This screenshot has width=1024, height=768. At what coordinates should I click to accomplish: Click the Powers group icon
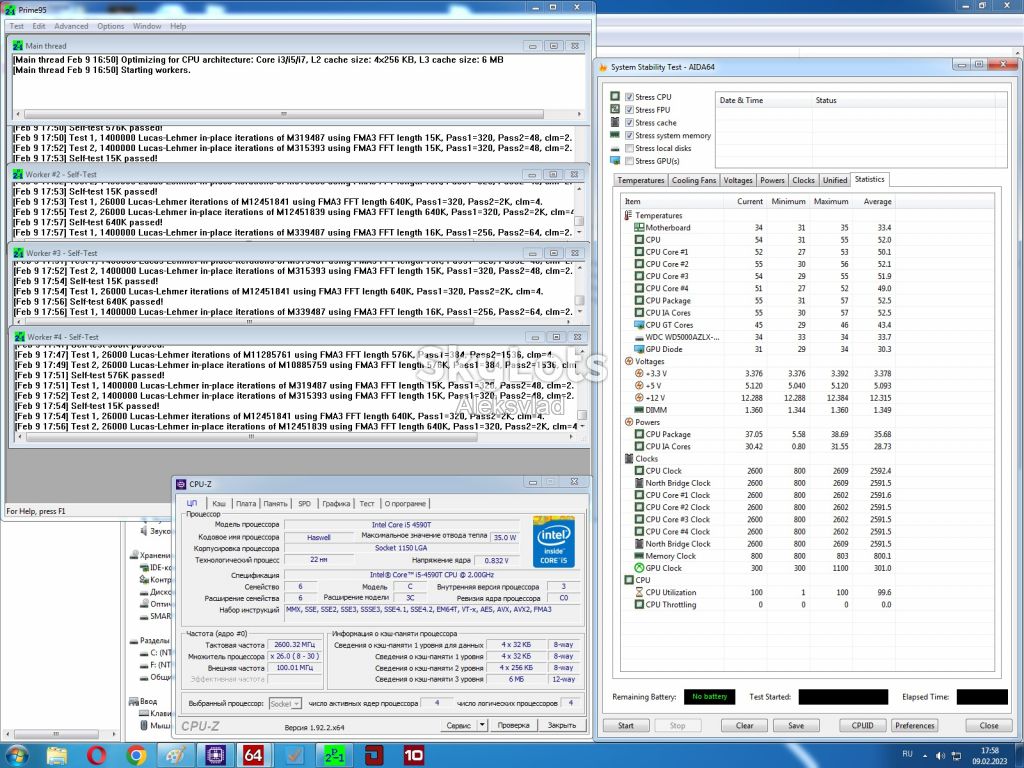click(629, 423)
